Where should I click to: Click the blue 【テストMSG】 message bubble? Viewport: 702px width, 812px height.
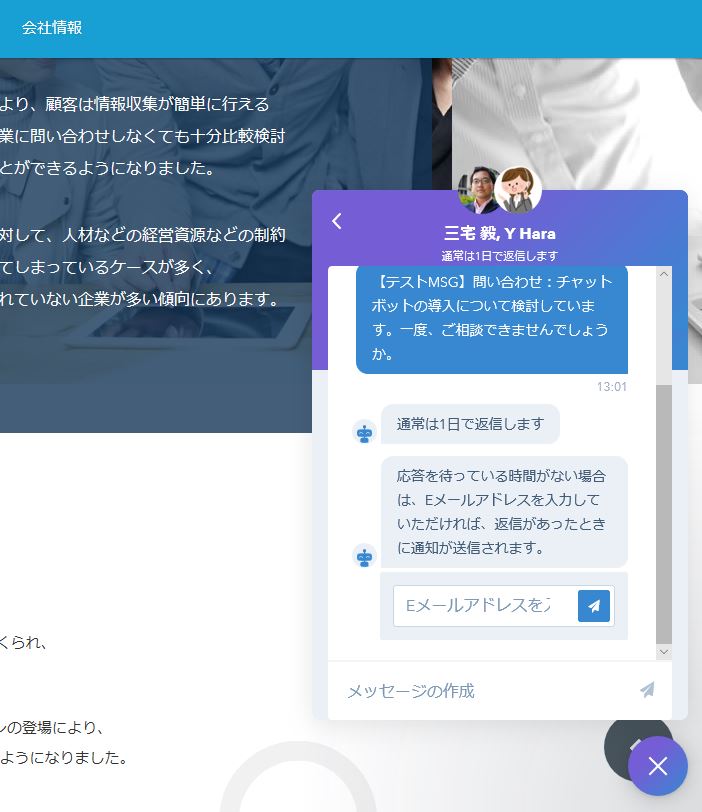click(x=491, y=318)
